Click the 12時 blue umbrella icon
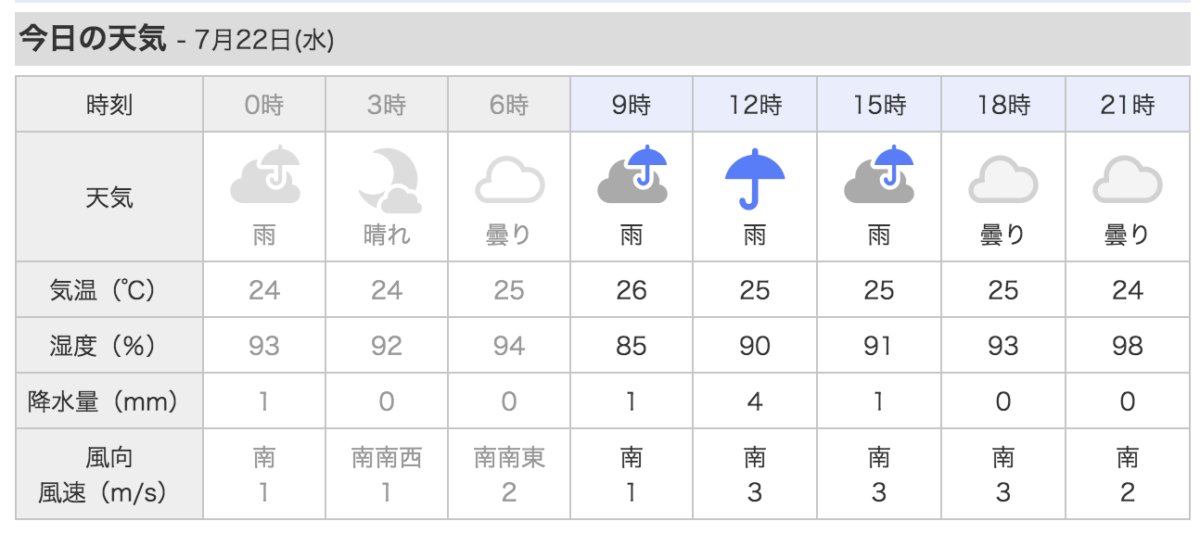The width and height of the screenshot is (1200, 534). (755, 178)
